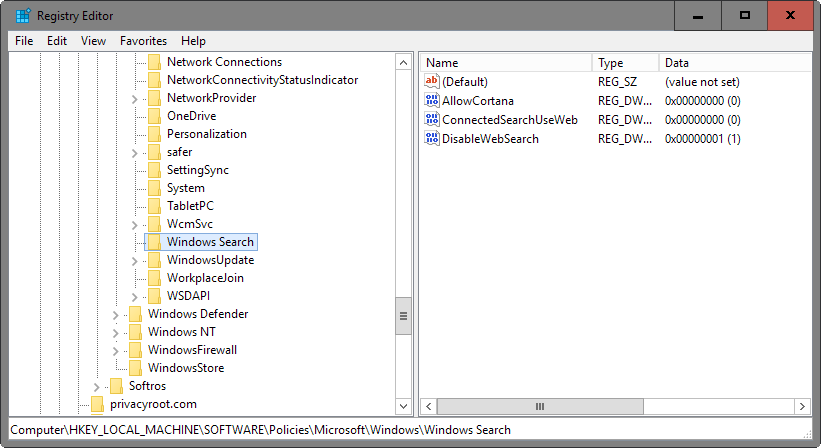This screenshot has height=448, width=821.
Task: Click the DisableWebSearch DWORD icon
Action: [x=432, y=138]
